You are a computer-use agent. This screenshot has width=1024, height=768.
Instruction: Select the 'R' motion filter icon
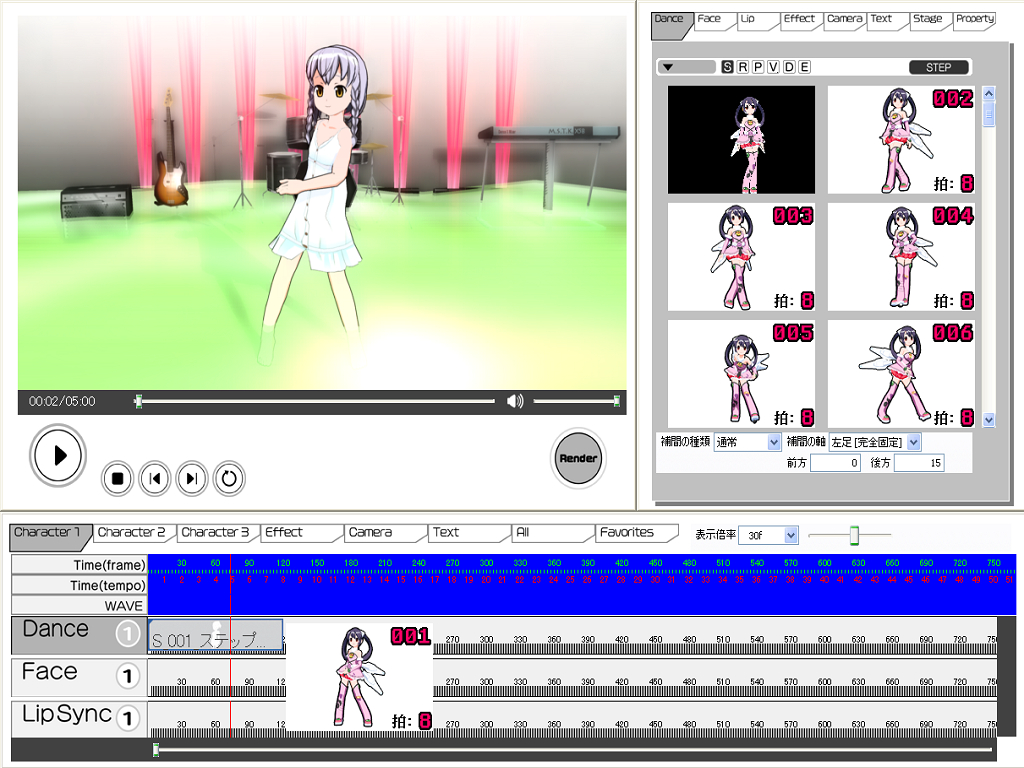742,67
